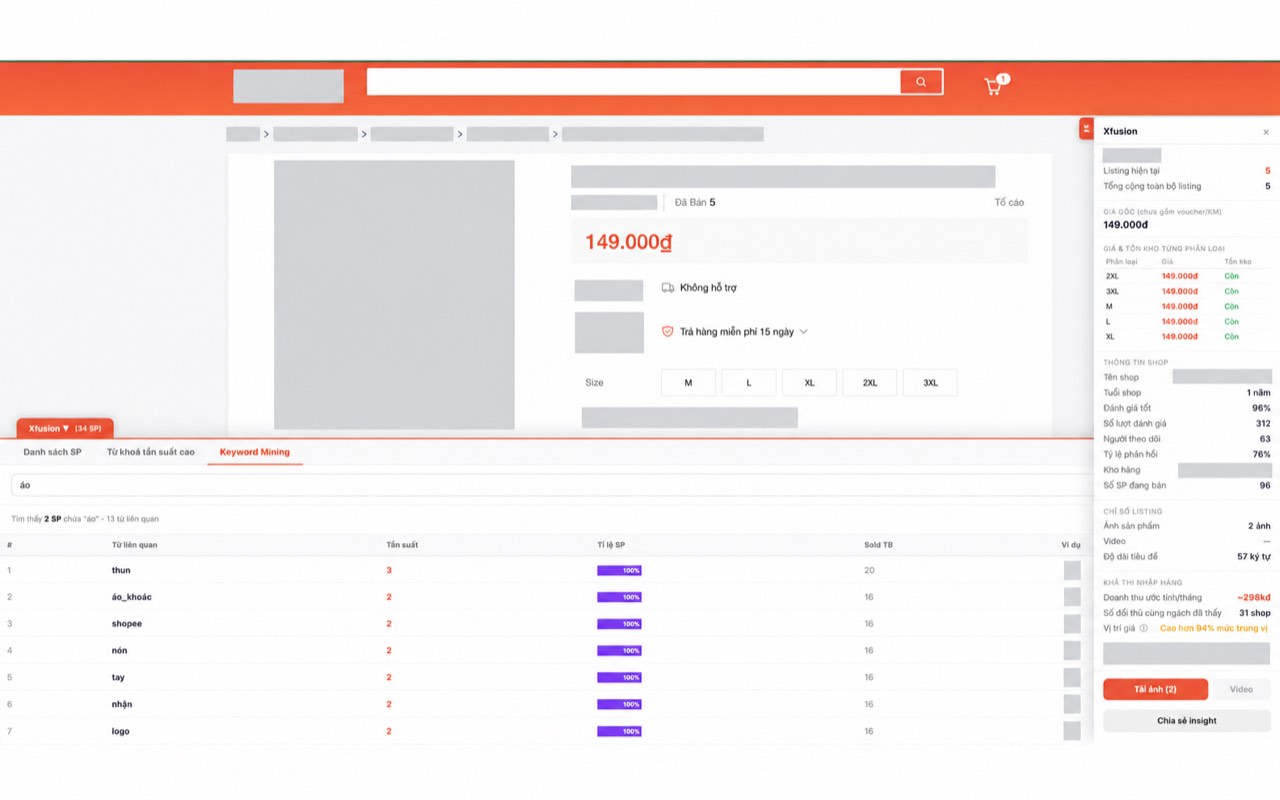Expand the Trả hàng miễn phí chevron

(803, 332)
